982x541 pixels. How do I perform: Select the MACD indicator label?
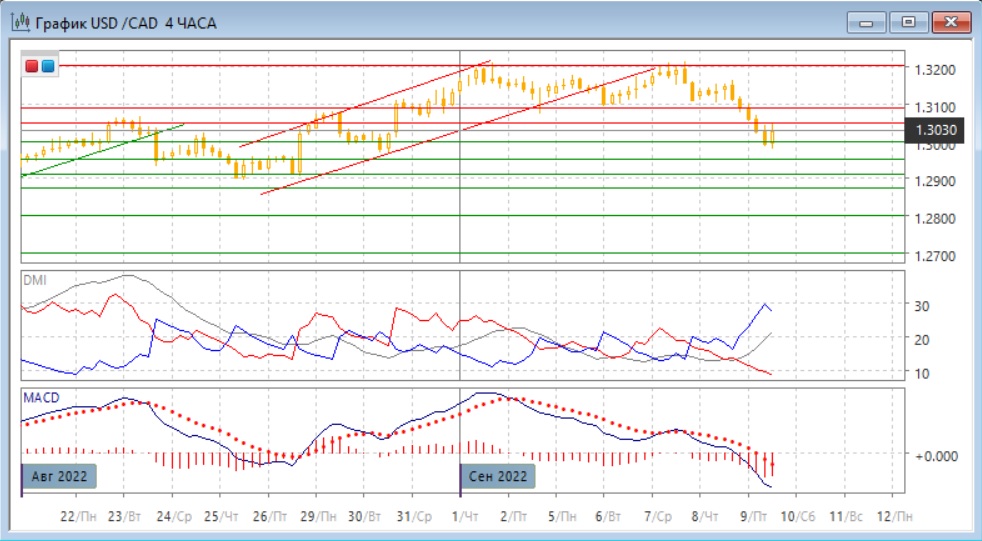(x=41, y=397)
